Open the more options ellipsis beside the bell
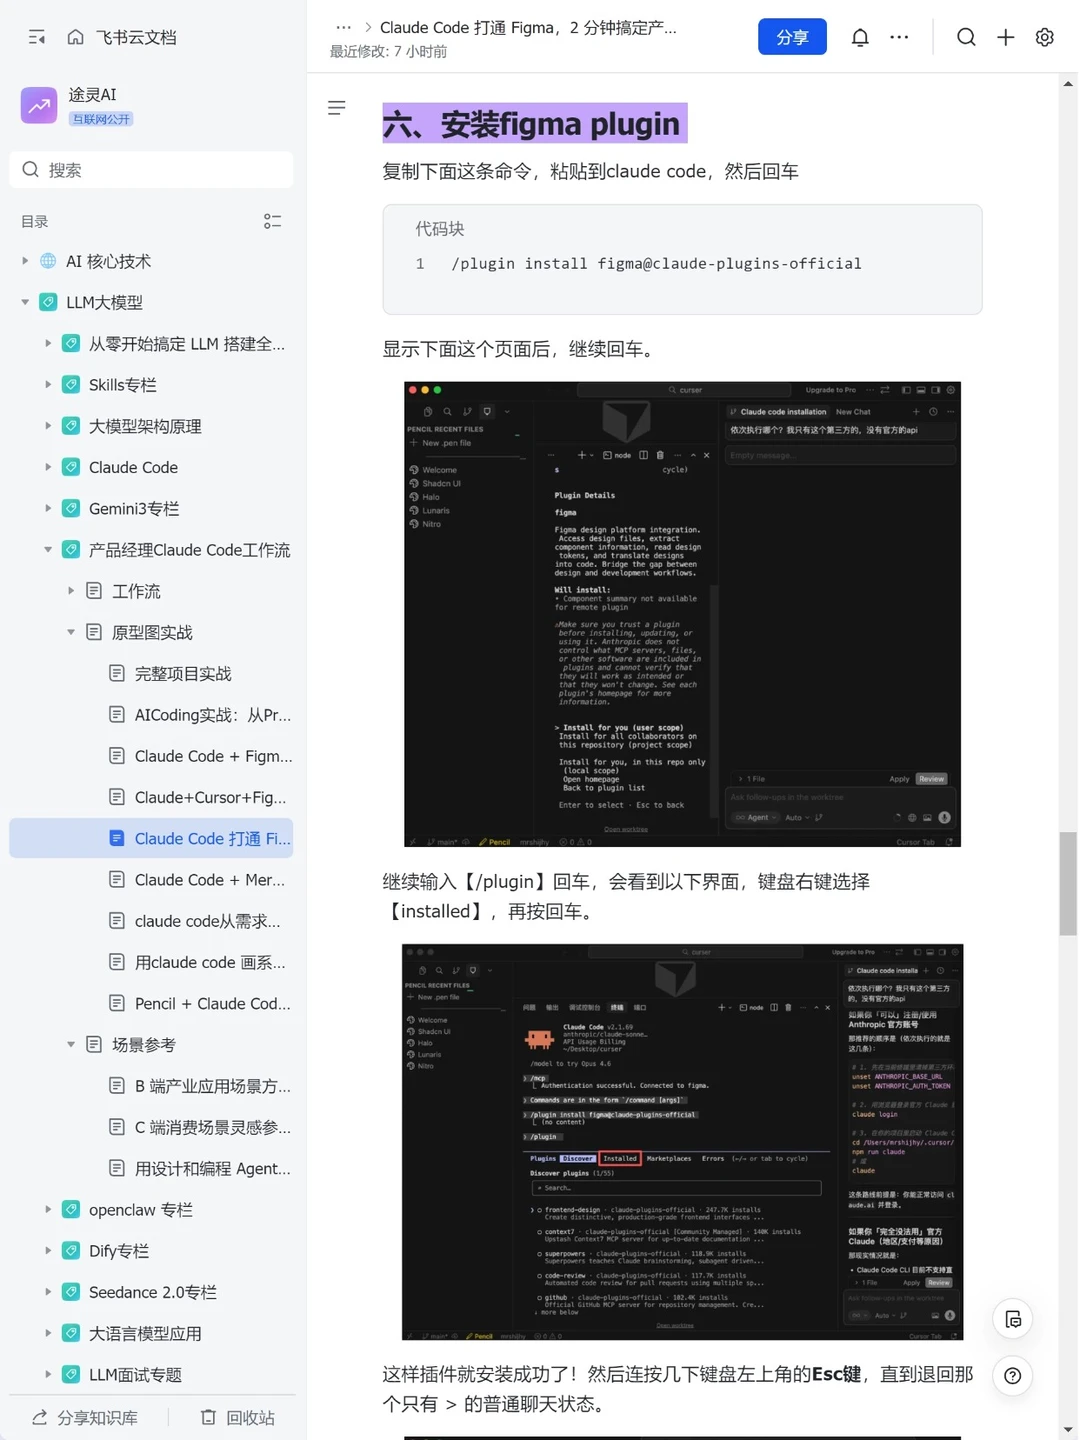Screen dimensions: 1080x1440 [x=899, y=37]
